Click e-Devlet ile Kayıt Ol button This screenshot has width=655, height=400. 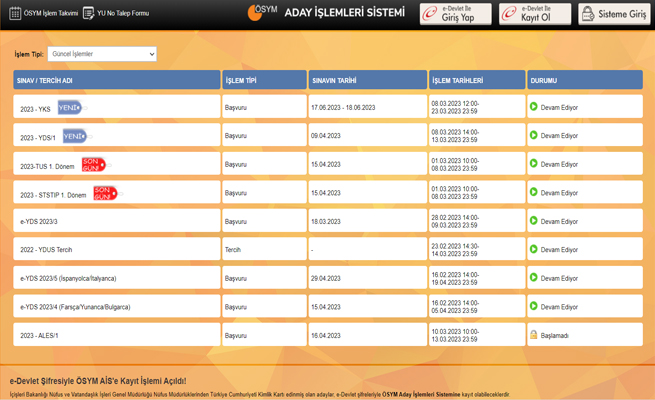[535, 14]
